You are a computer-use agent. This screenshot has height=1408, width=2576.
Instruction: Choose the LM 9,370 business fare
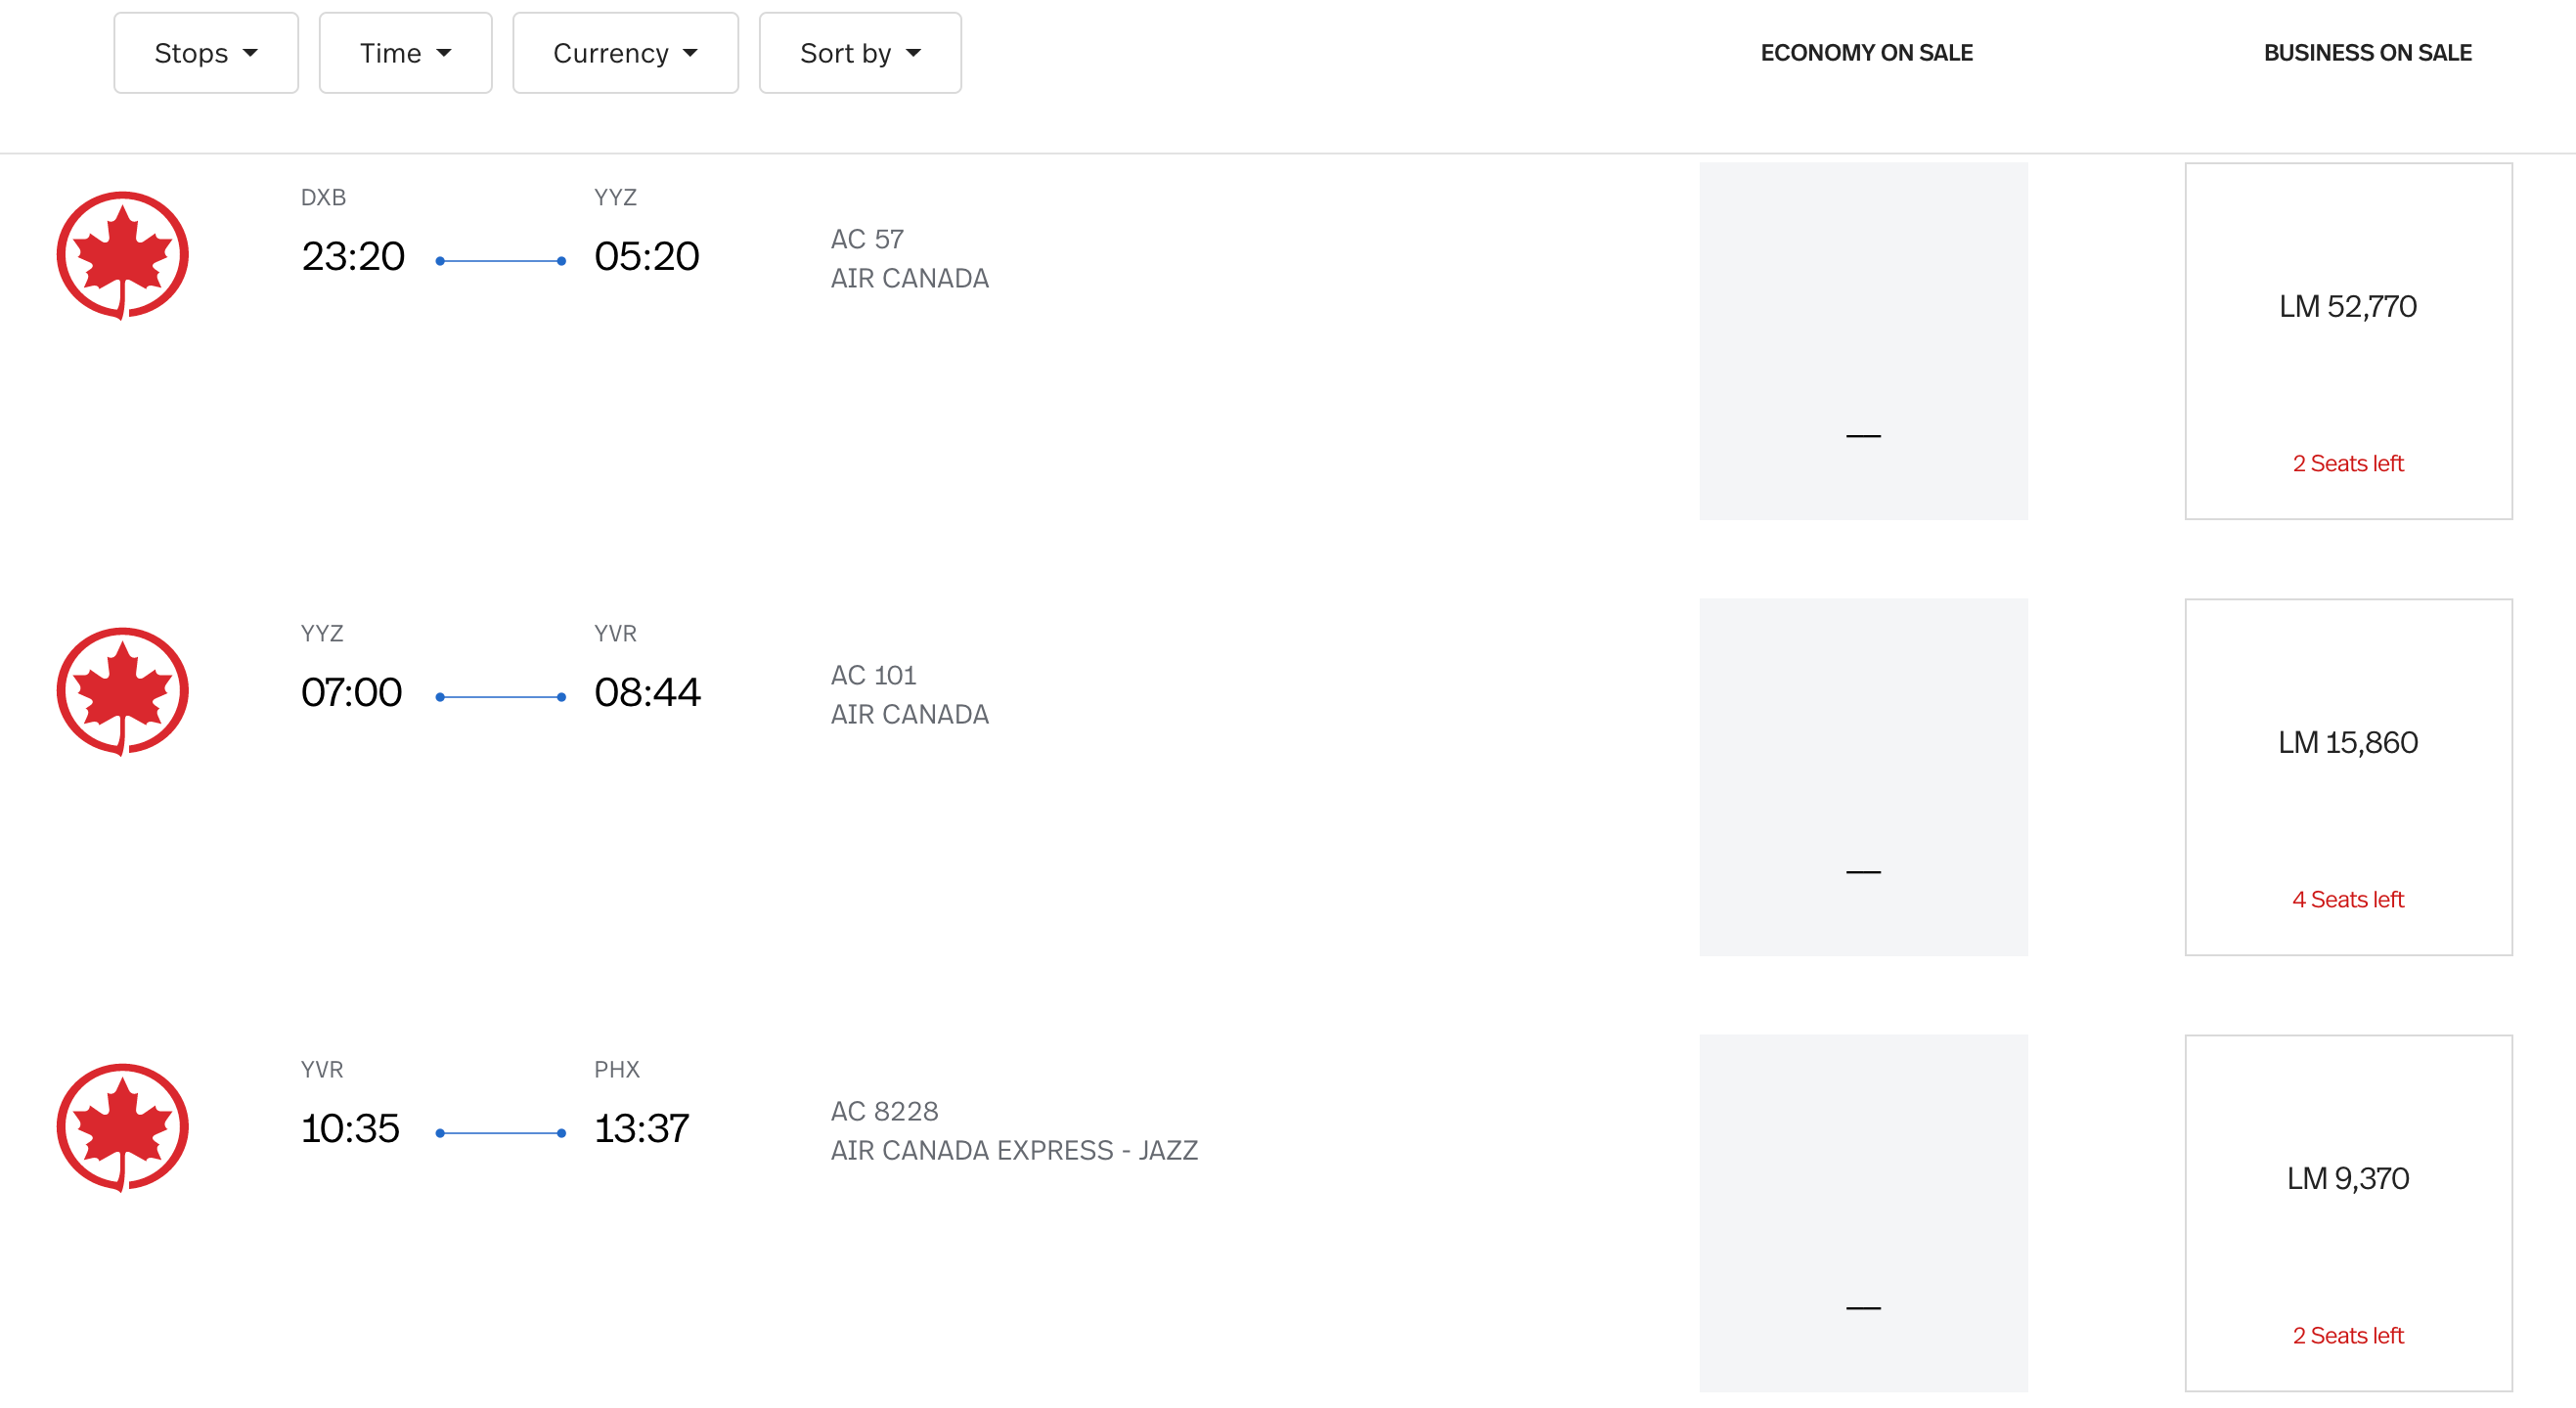(2348, 1213)
